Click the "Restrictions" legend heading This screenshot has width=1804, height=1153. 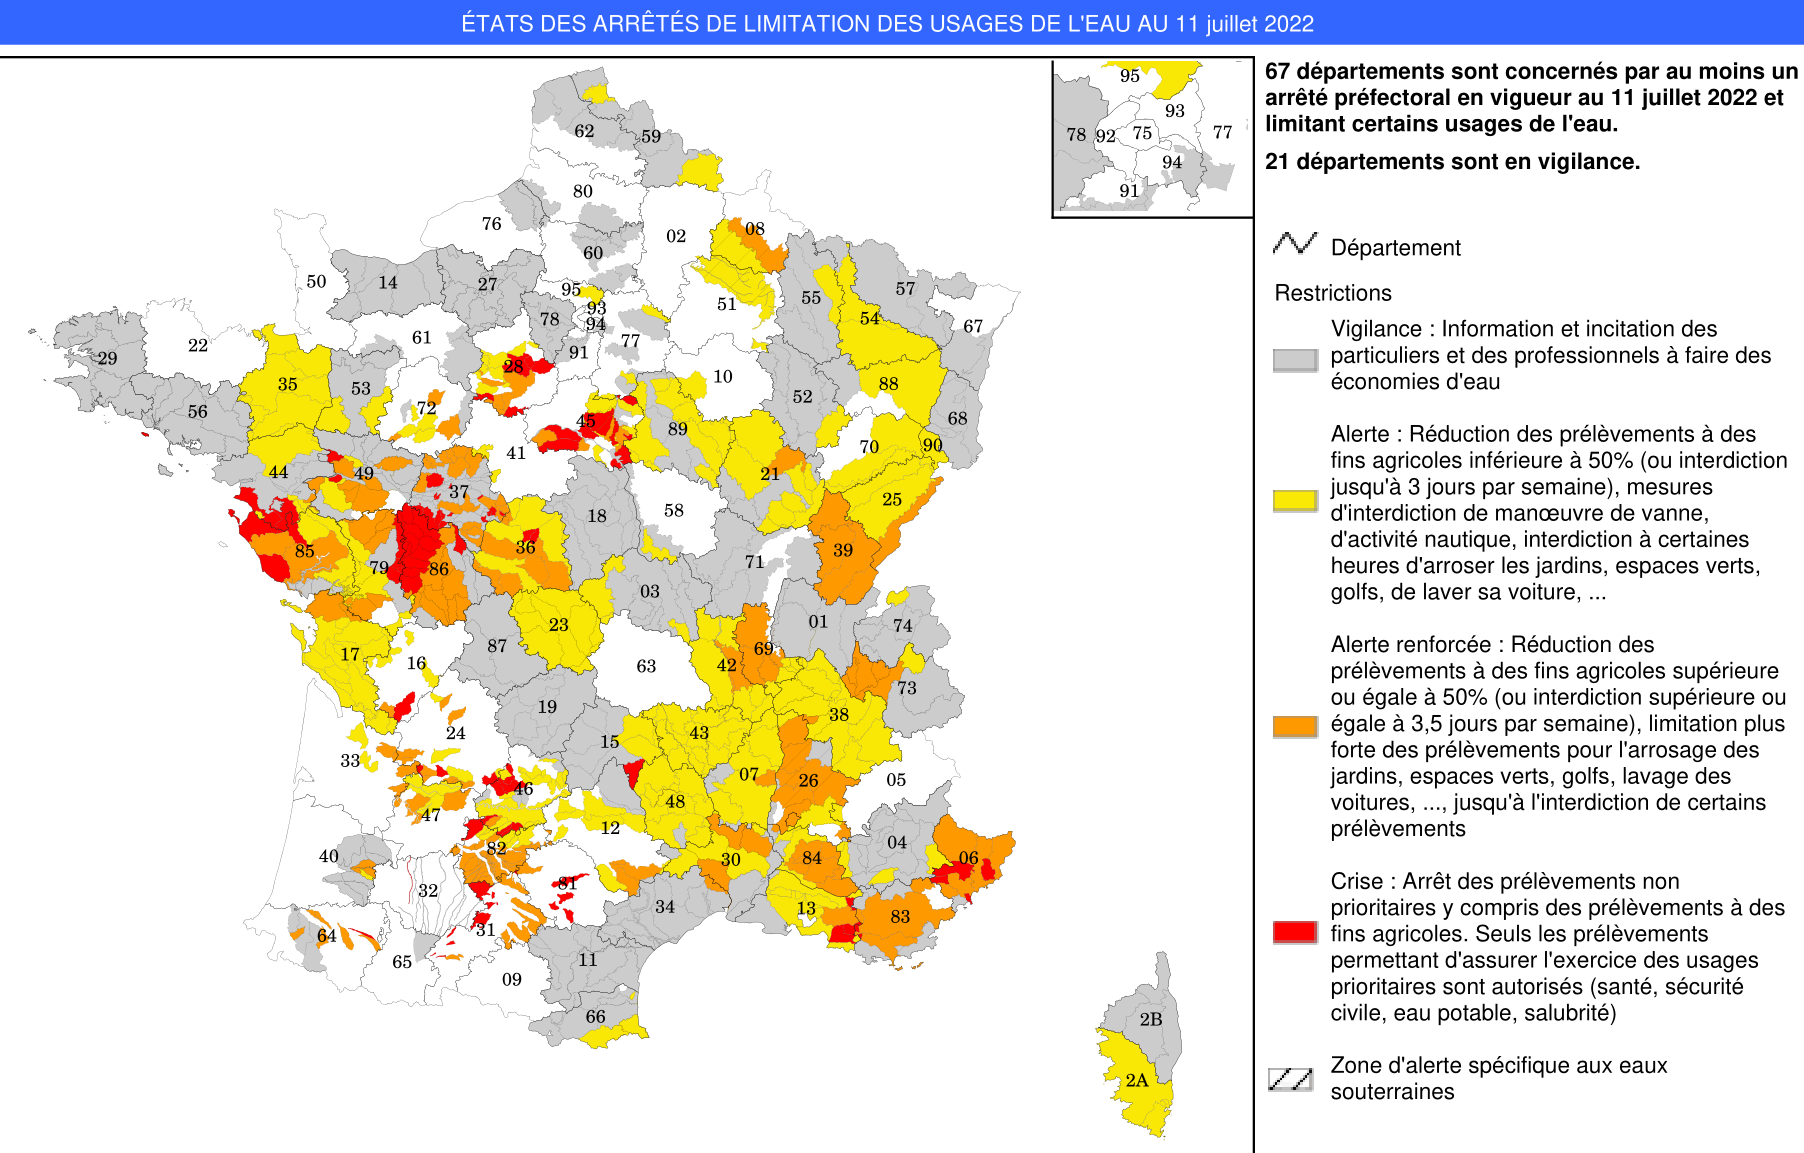[1333, 293]
